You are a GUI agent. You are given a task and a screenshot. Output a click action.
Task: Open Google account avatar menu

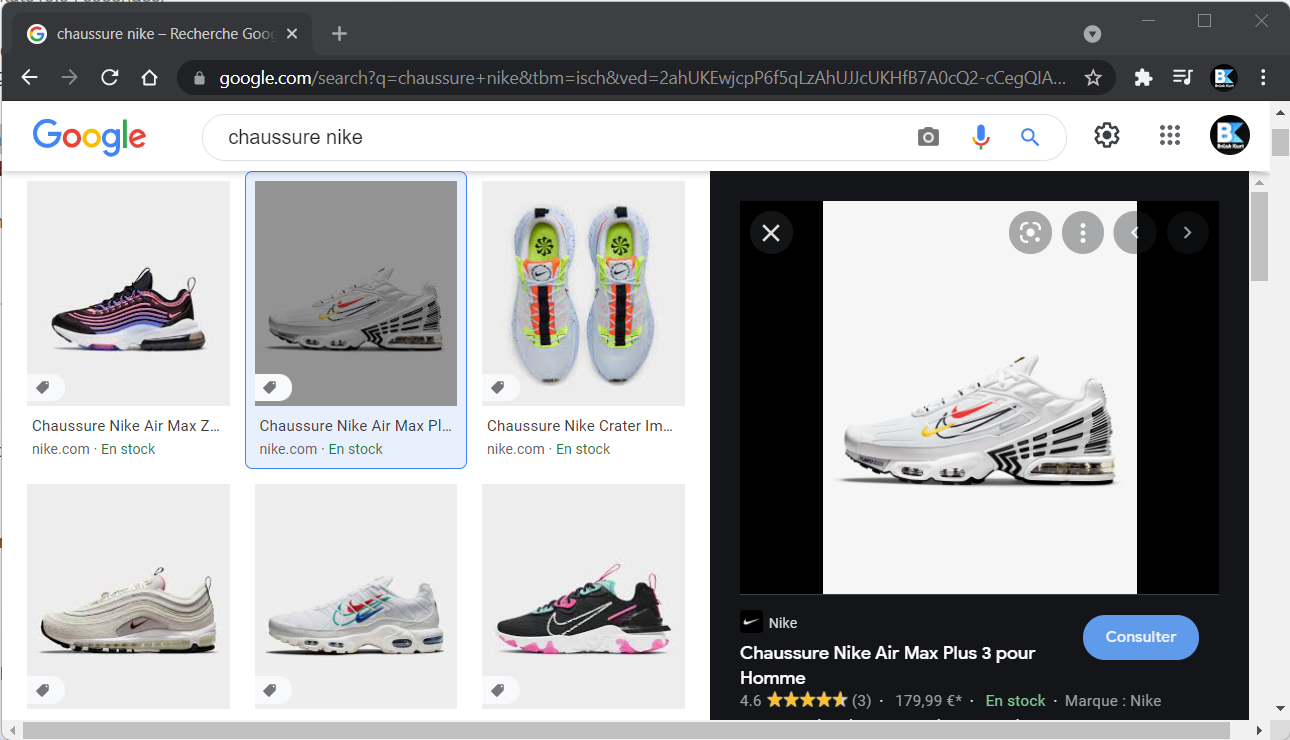tap(1229, 135)
